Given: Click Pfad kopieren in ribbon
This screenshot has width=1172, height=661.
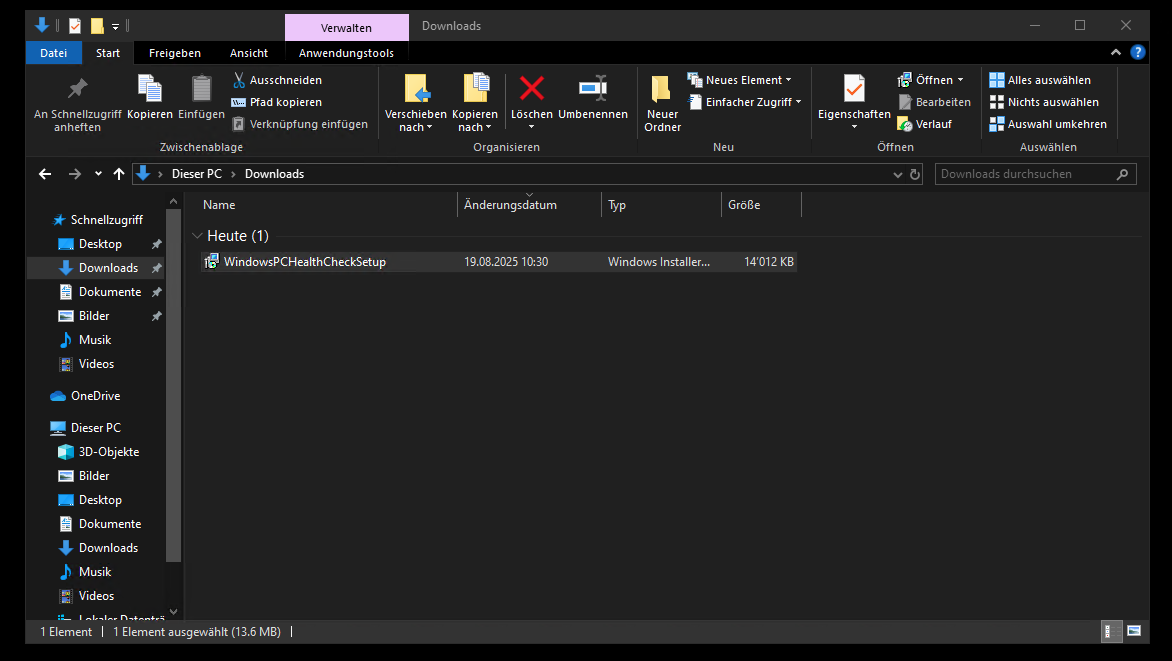Looking at the screenshot, I should [277, 102].
